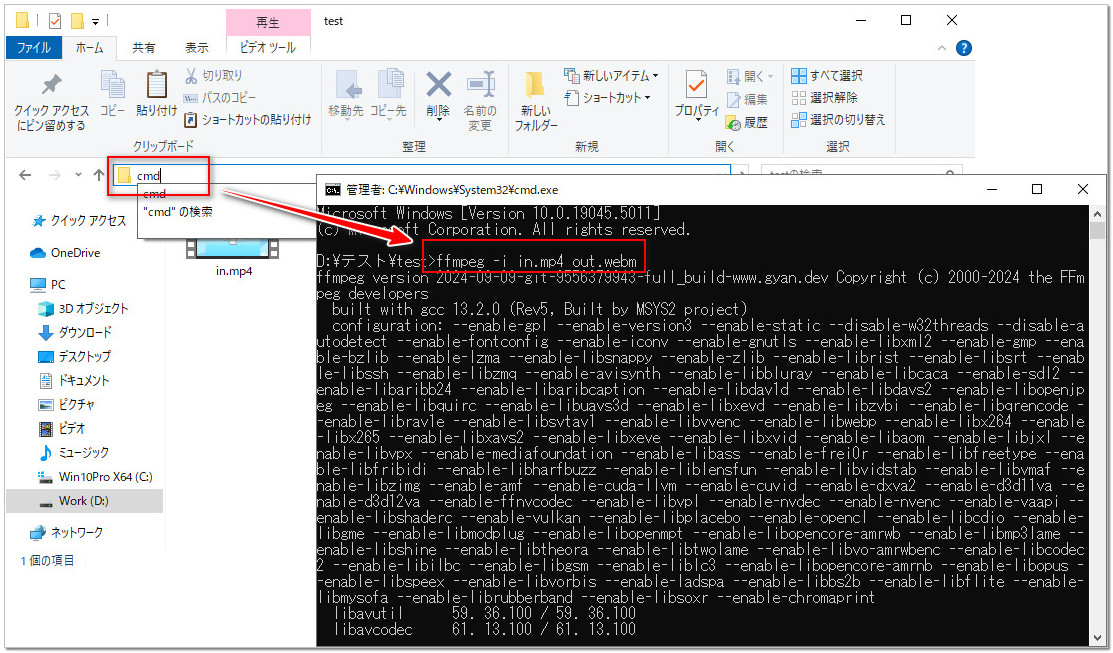This screenshot has width=1113, height=653.
Task: Select the in.mp4 video file
Action: pos(234,257)
